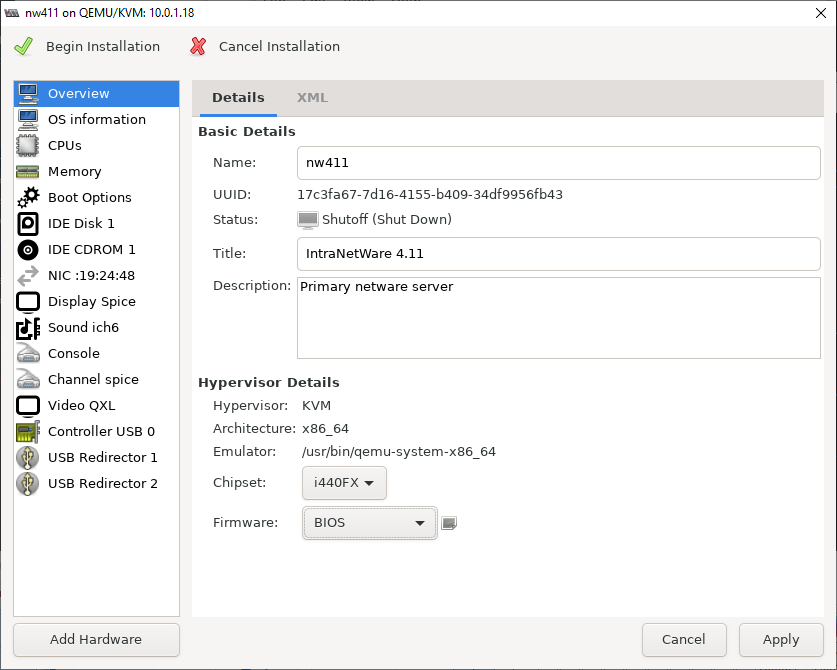This screenshot has height=670, width=837.
Task: Click the USB Redirector 2 icon
Action: point(28,484)
